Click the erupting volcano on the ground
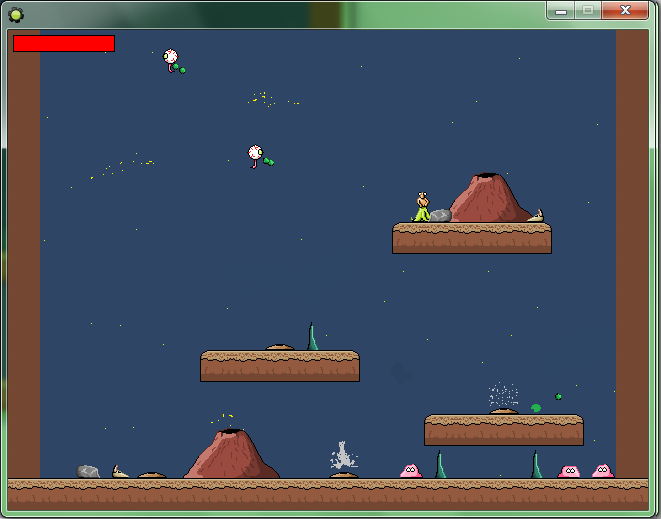Viewport: 661px width, 519px height. click(x=231, y=455)
